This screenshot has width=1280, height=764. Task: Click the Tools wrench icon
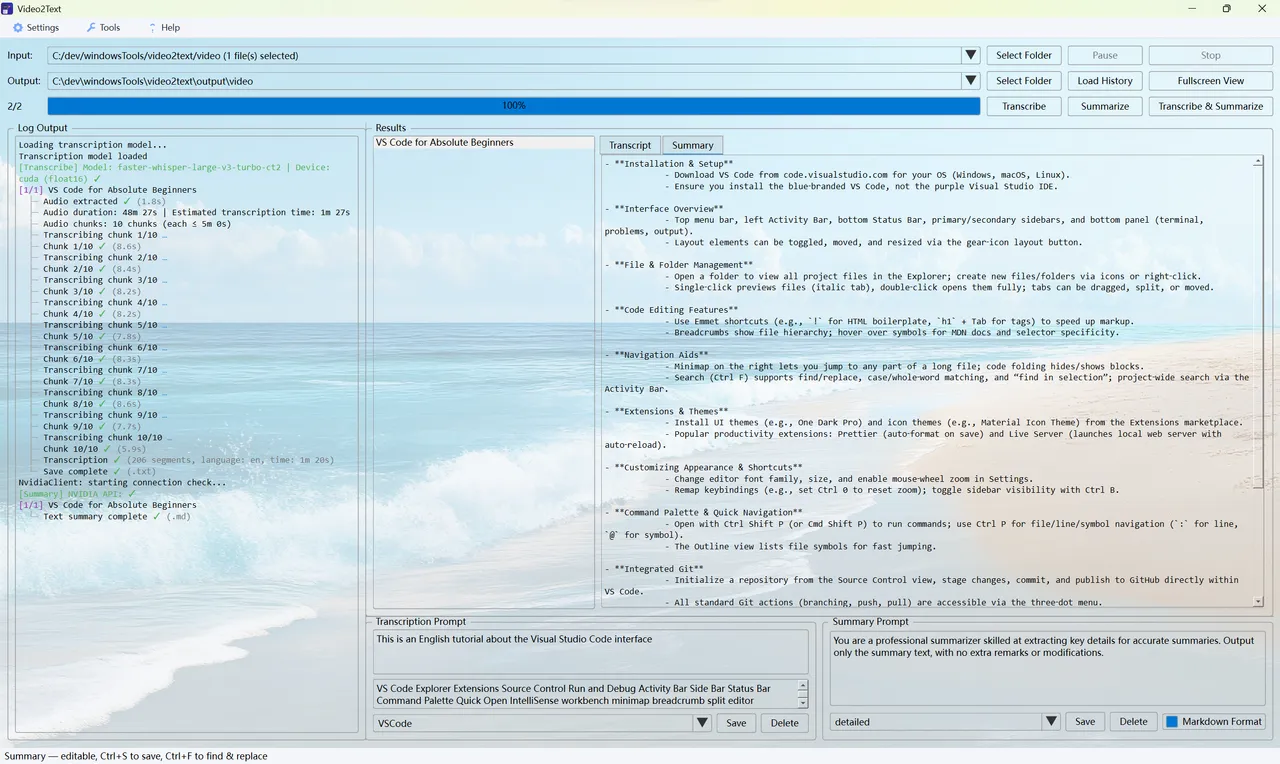(91, 28)
